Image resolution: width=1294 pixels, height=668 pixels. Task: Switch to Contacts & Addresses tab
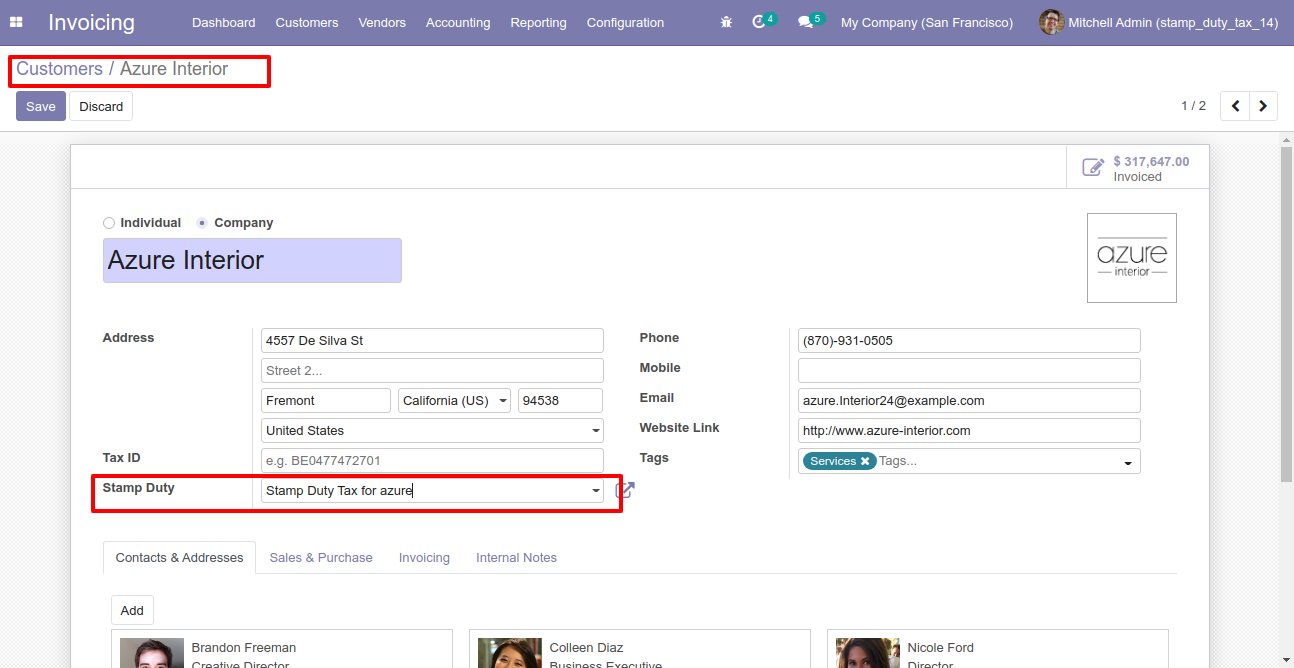pyautogui.click(x=180, y=558)
